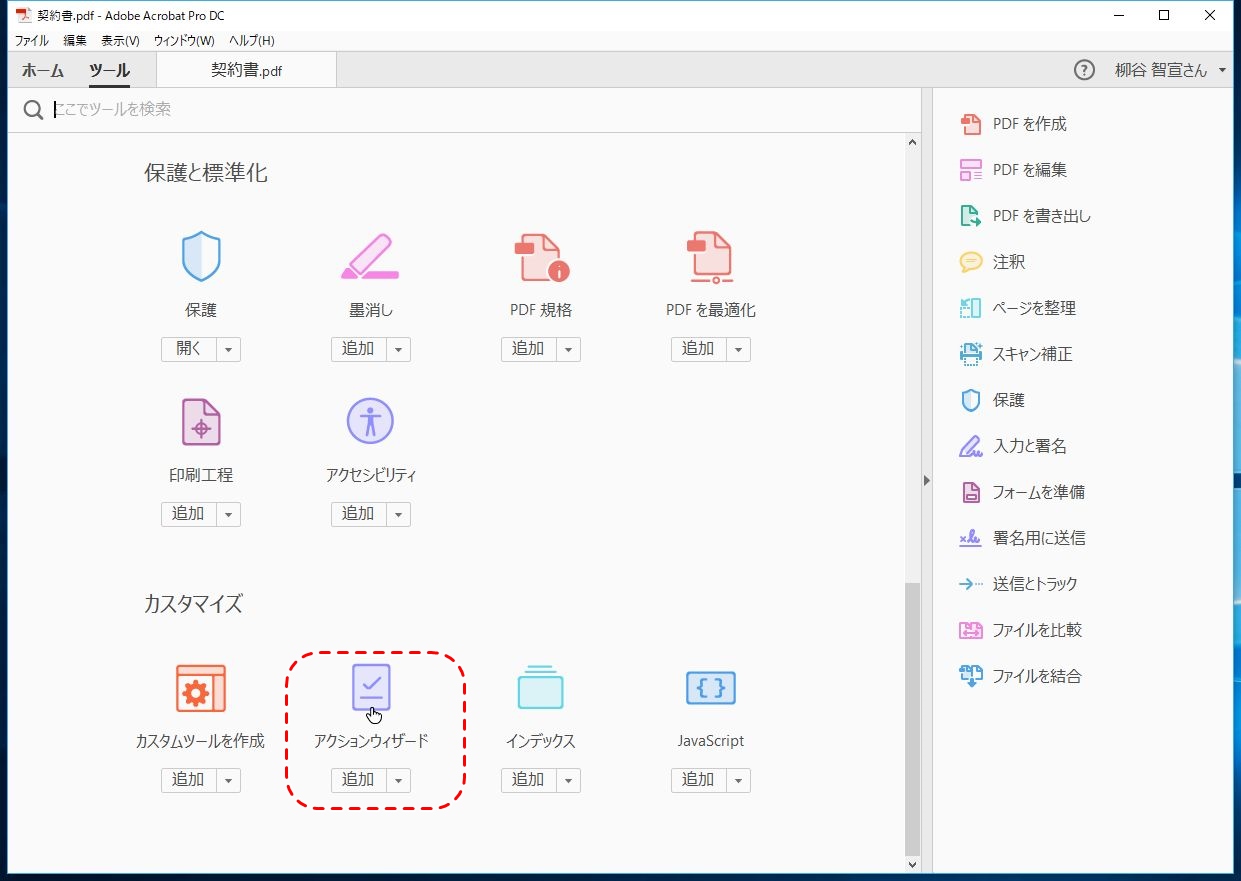Screen dimensions: 1241x881
Task: Expand dropdown arrow for アクセシビリティ 追加
Action: coord(399,514)
